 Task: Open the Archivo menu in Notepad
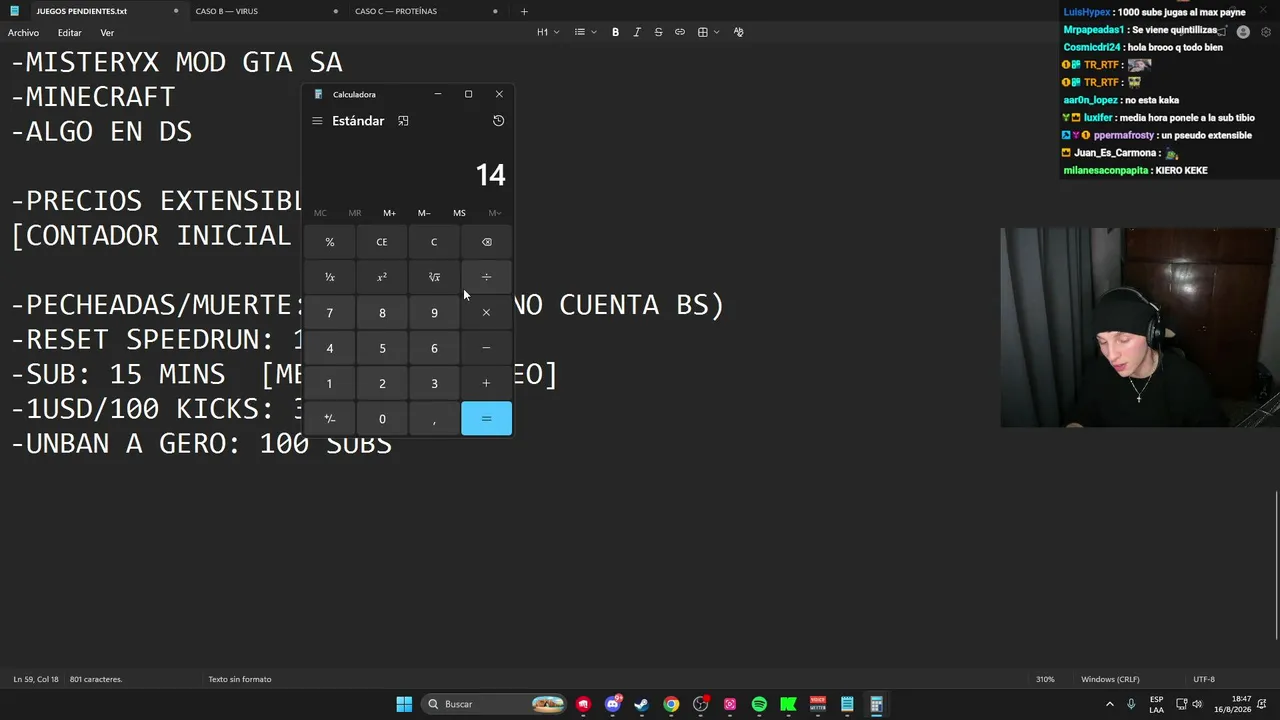23,33
